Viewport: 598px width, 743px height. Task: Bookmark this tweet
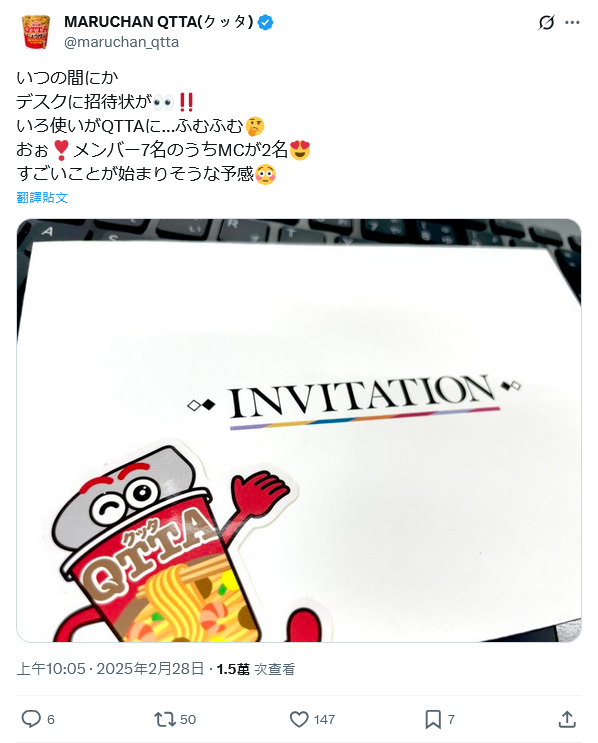click(x=433, y=719)
